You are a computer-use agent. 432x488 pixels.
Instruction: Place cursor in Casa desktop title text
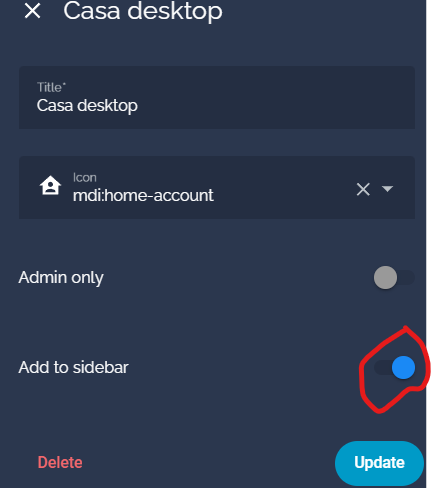point(87,106)
